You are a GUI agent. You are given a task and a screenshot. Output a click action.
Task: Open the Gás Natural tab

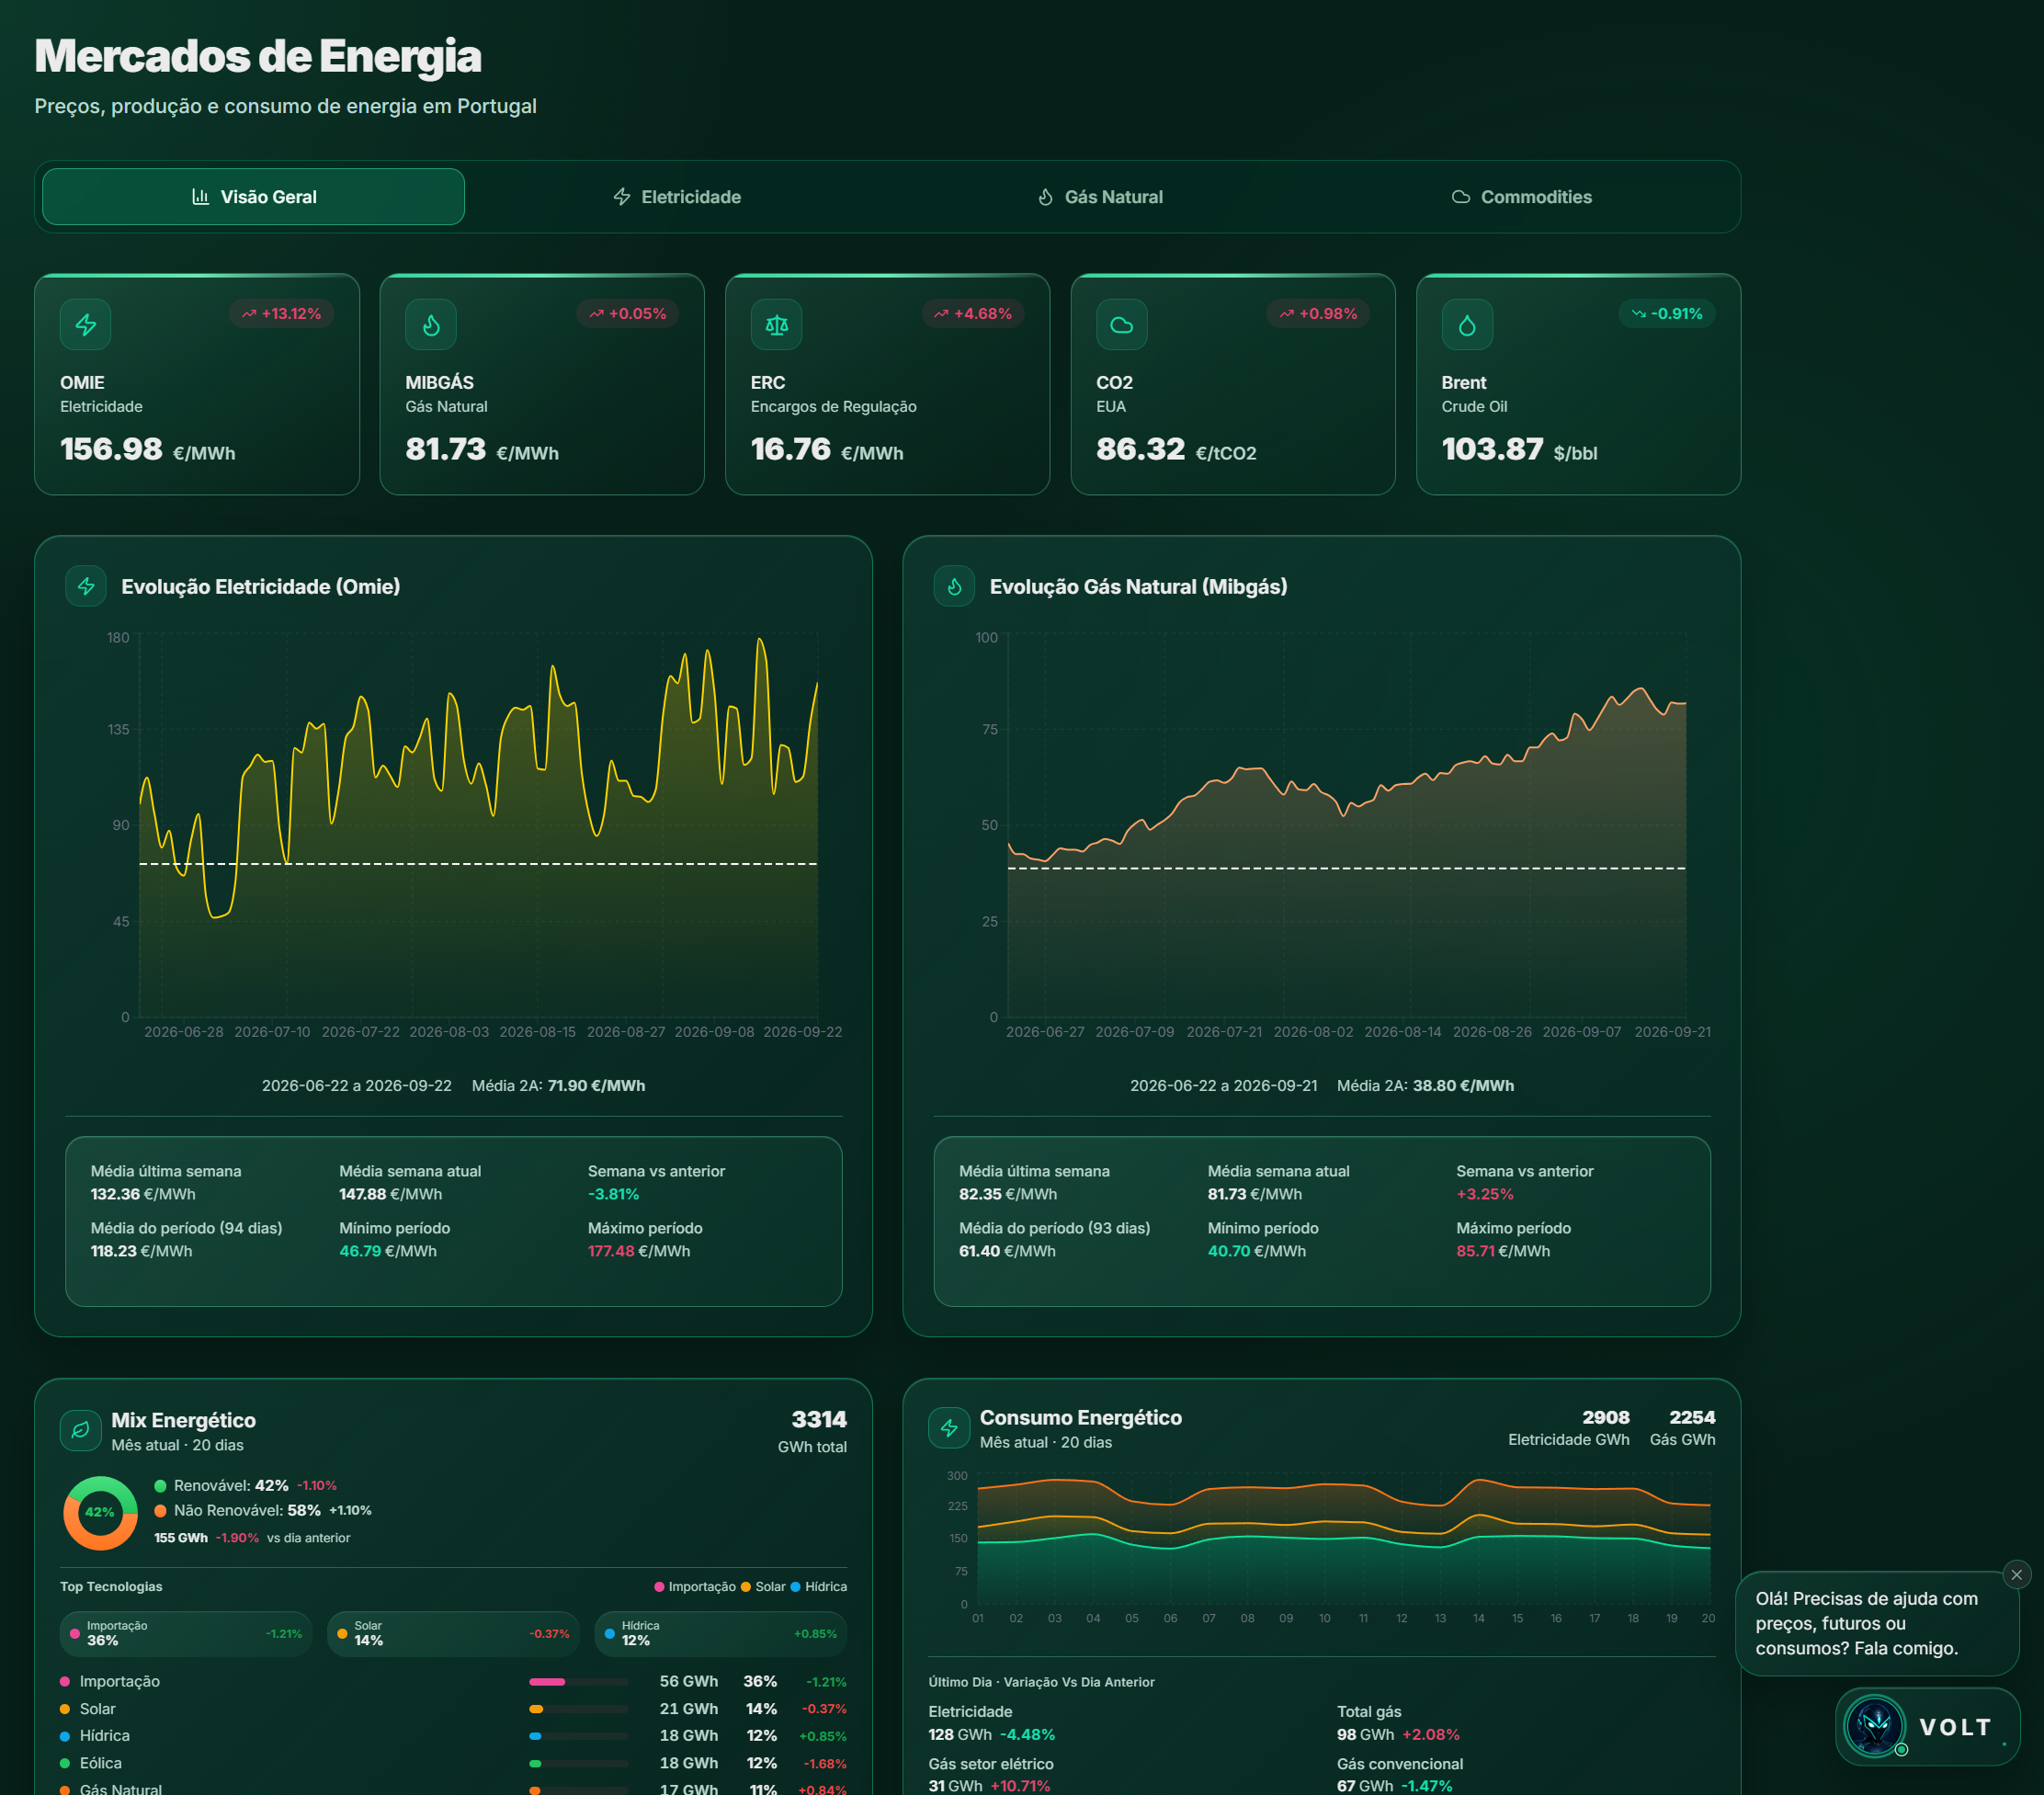tap(1100, 197)
